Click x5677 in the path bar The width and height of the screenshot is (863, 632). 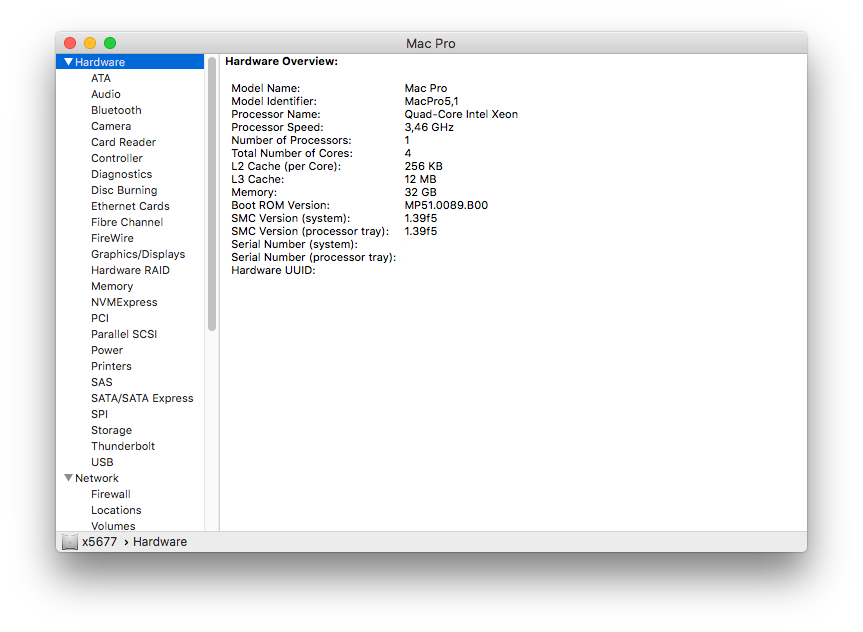tap(100, 542)
